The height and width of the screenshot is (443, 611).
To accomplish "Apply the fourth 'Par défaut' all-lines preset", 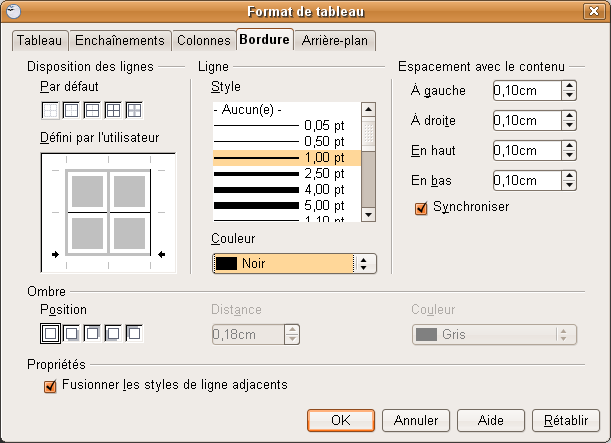I will click(x=113, y=110).
